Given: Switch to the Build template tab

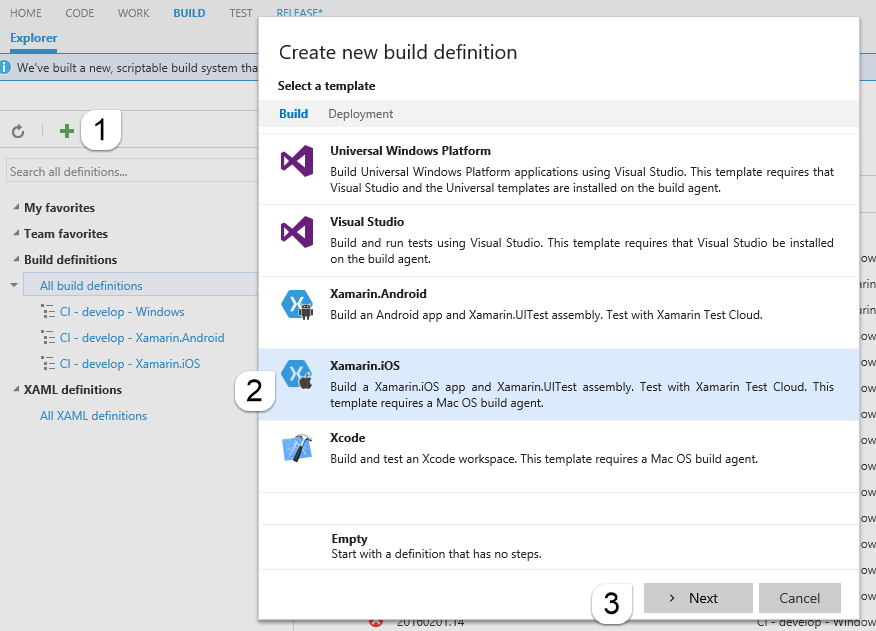Looking at the screenshot, I should [x=293, y=114].
